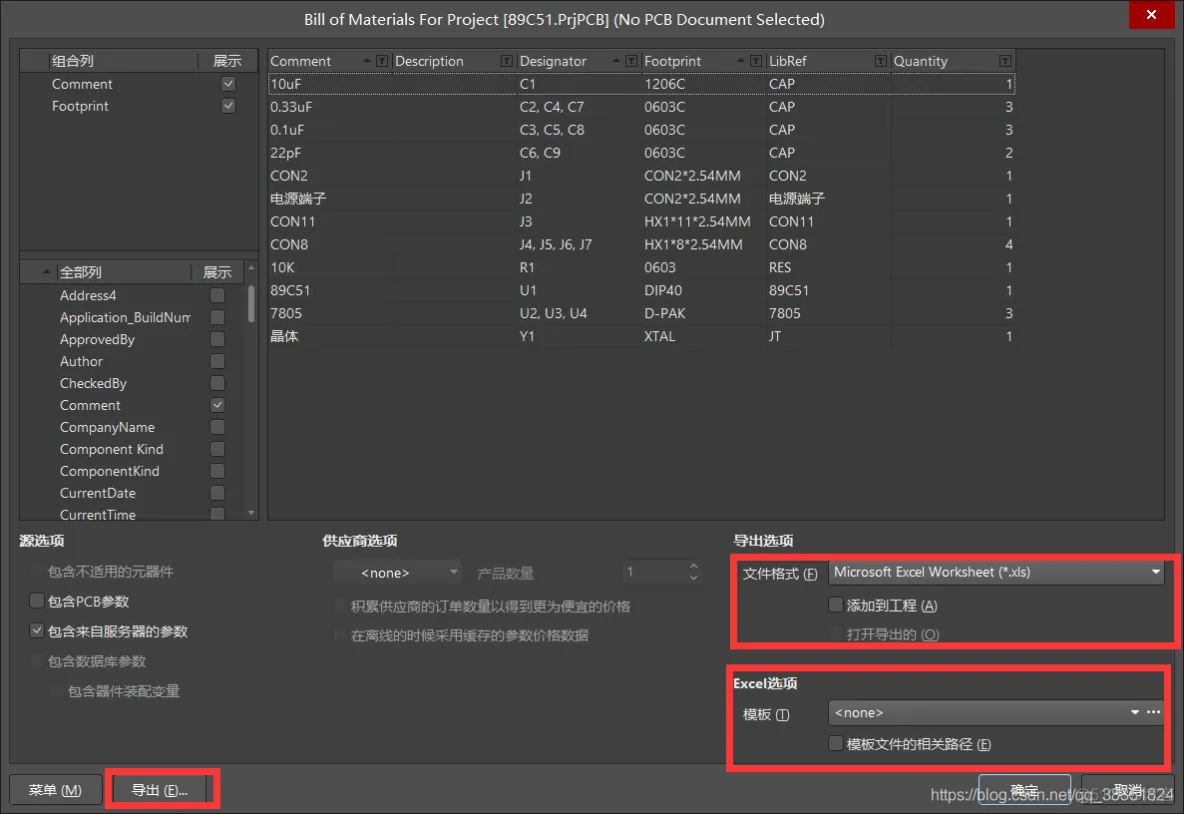Click the Description column header
The image size is (1184, 814).
coord(429,61)
